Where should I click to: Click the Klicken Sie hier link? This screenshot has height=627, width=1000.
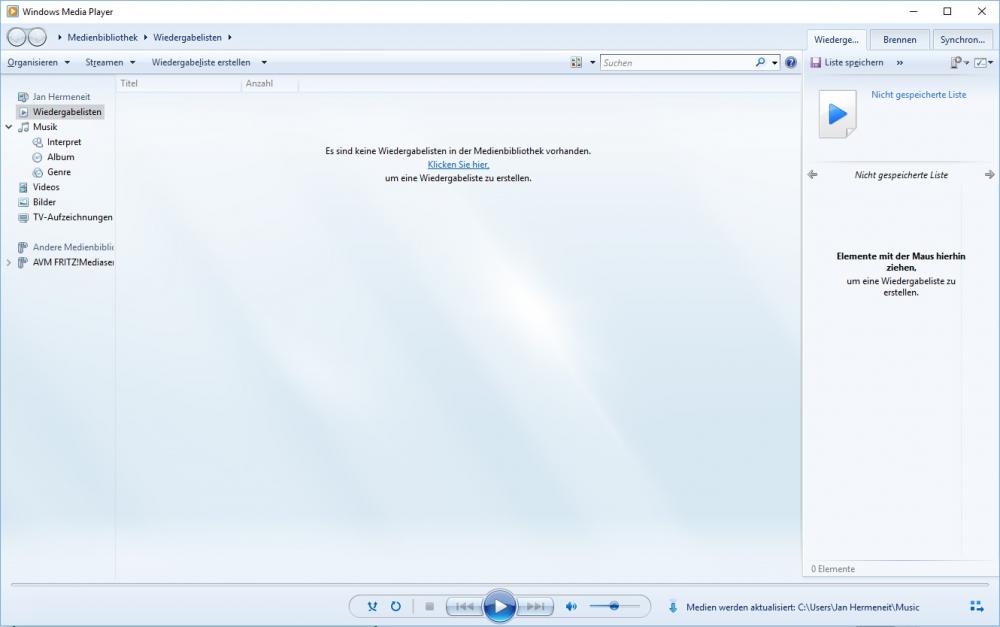coord(459,165)
